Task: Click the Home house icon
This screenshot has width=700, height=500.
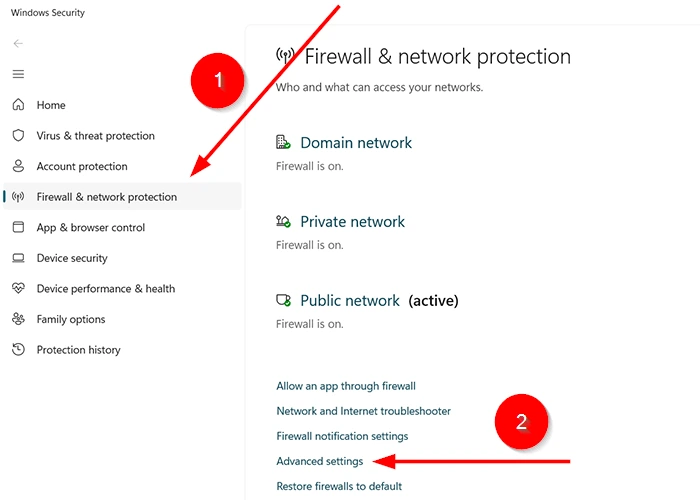Action: click(x=18, y=104)
